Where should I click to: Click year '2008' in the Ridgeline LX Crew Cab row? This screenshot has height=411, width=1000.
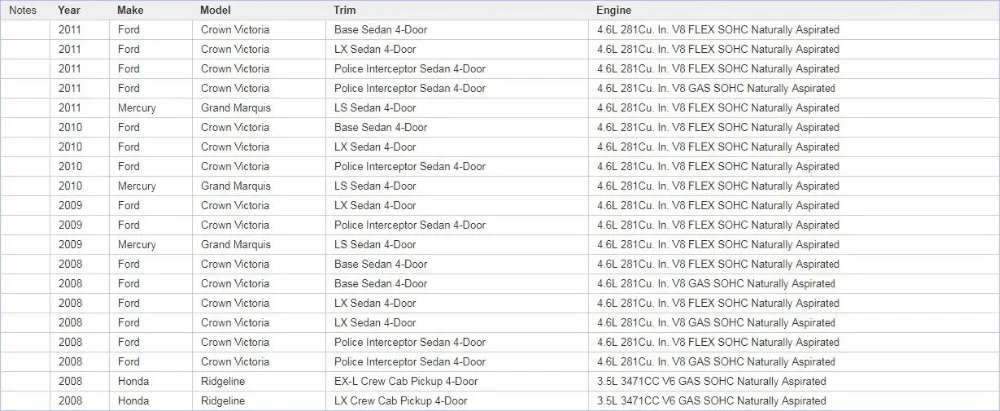point(70,401)
